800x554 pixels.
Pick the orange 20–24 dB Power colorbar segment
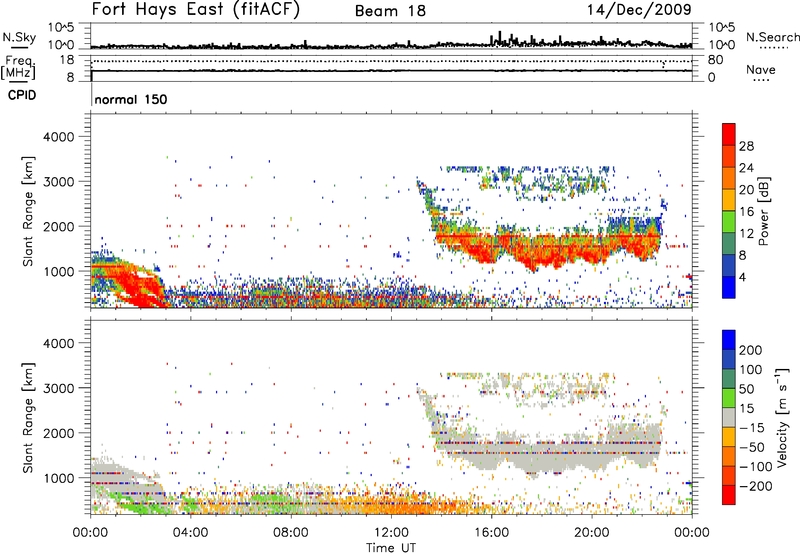pos(729,179)
